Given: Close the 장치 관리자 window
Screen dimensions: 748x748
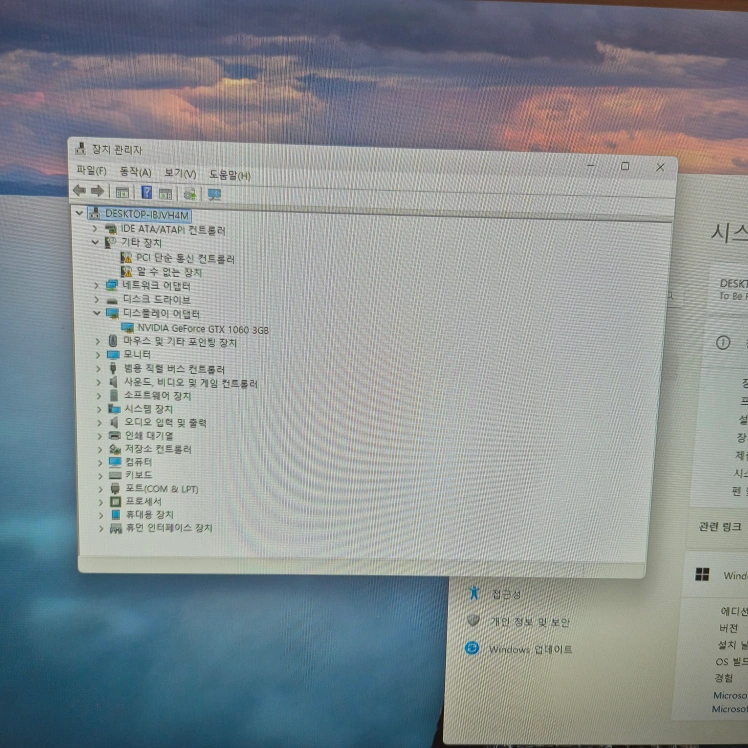Looking at the screenshot, I should point(660,167).
